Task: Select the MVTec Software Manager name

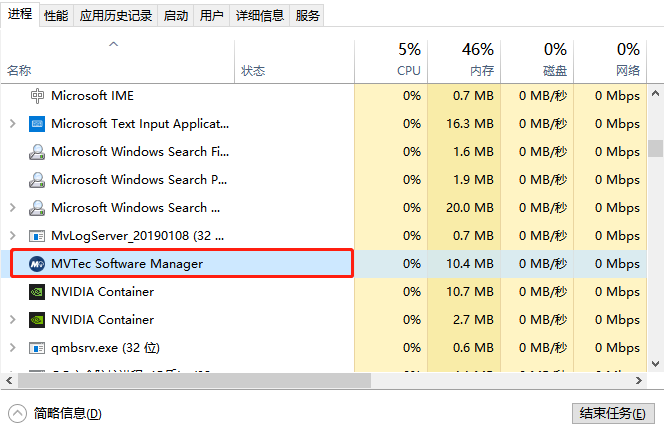Action: coord(127,264)
